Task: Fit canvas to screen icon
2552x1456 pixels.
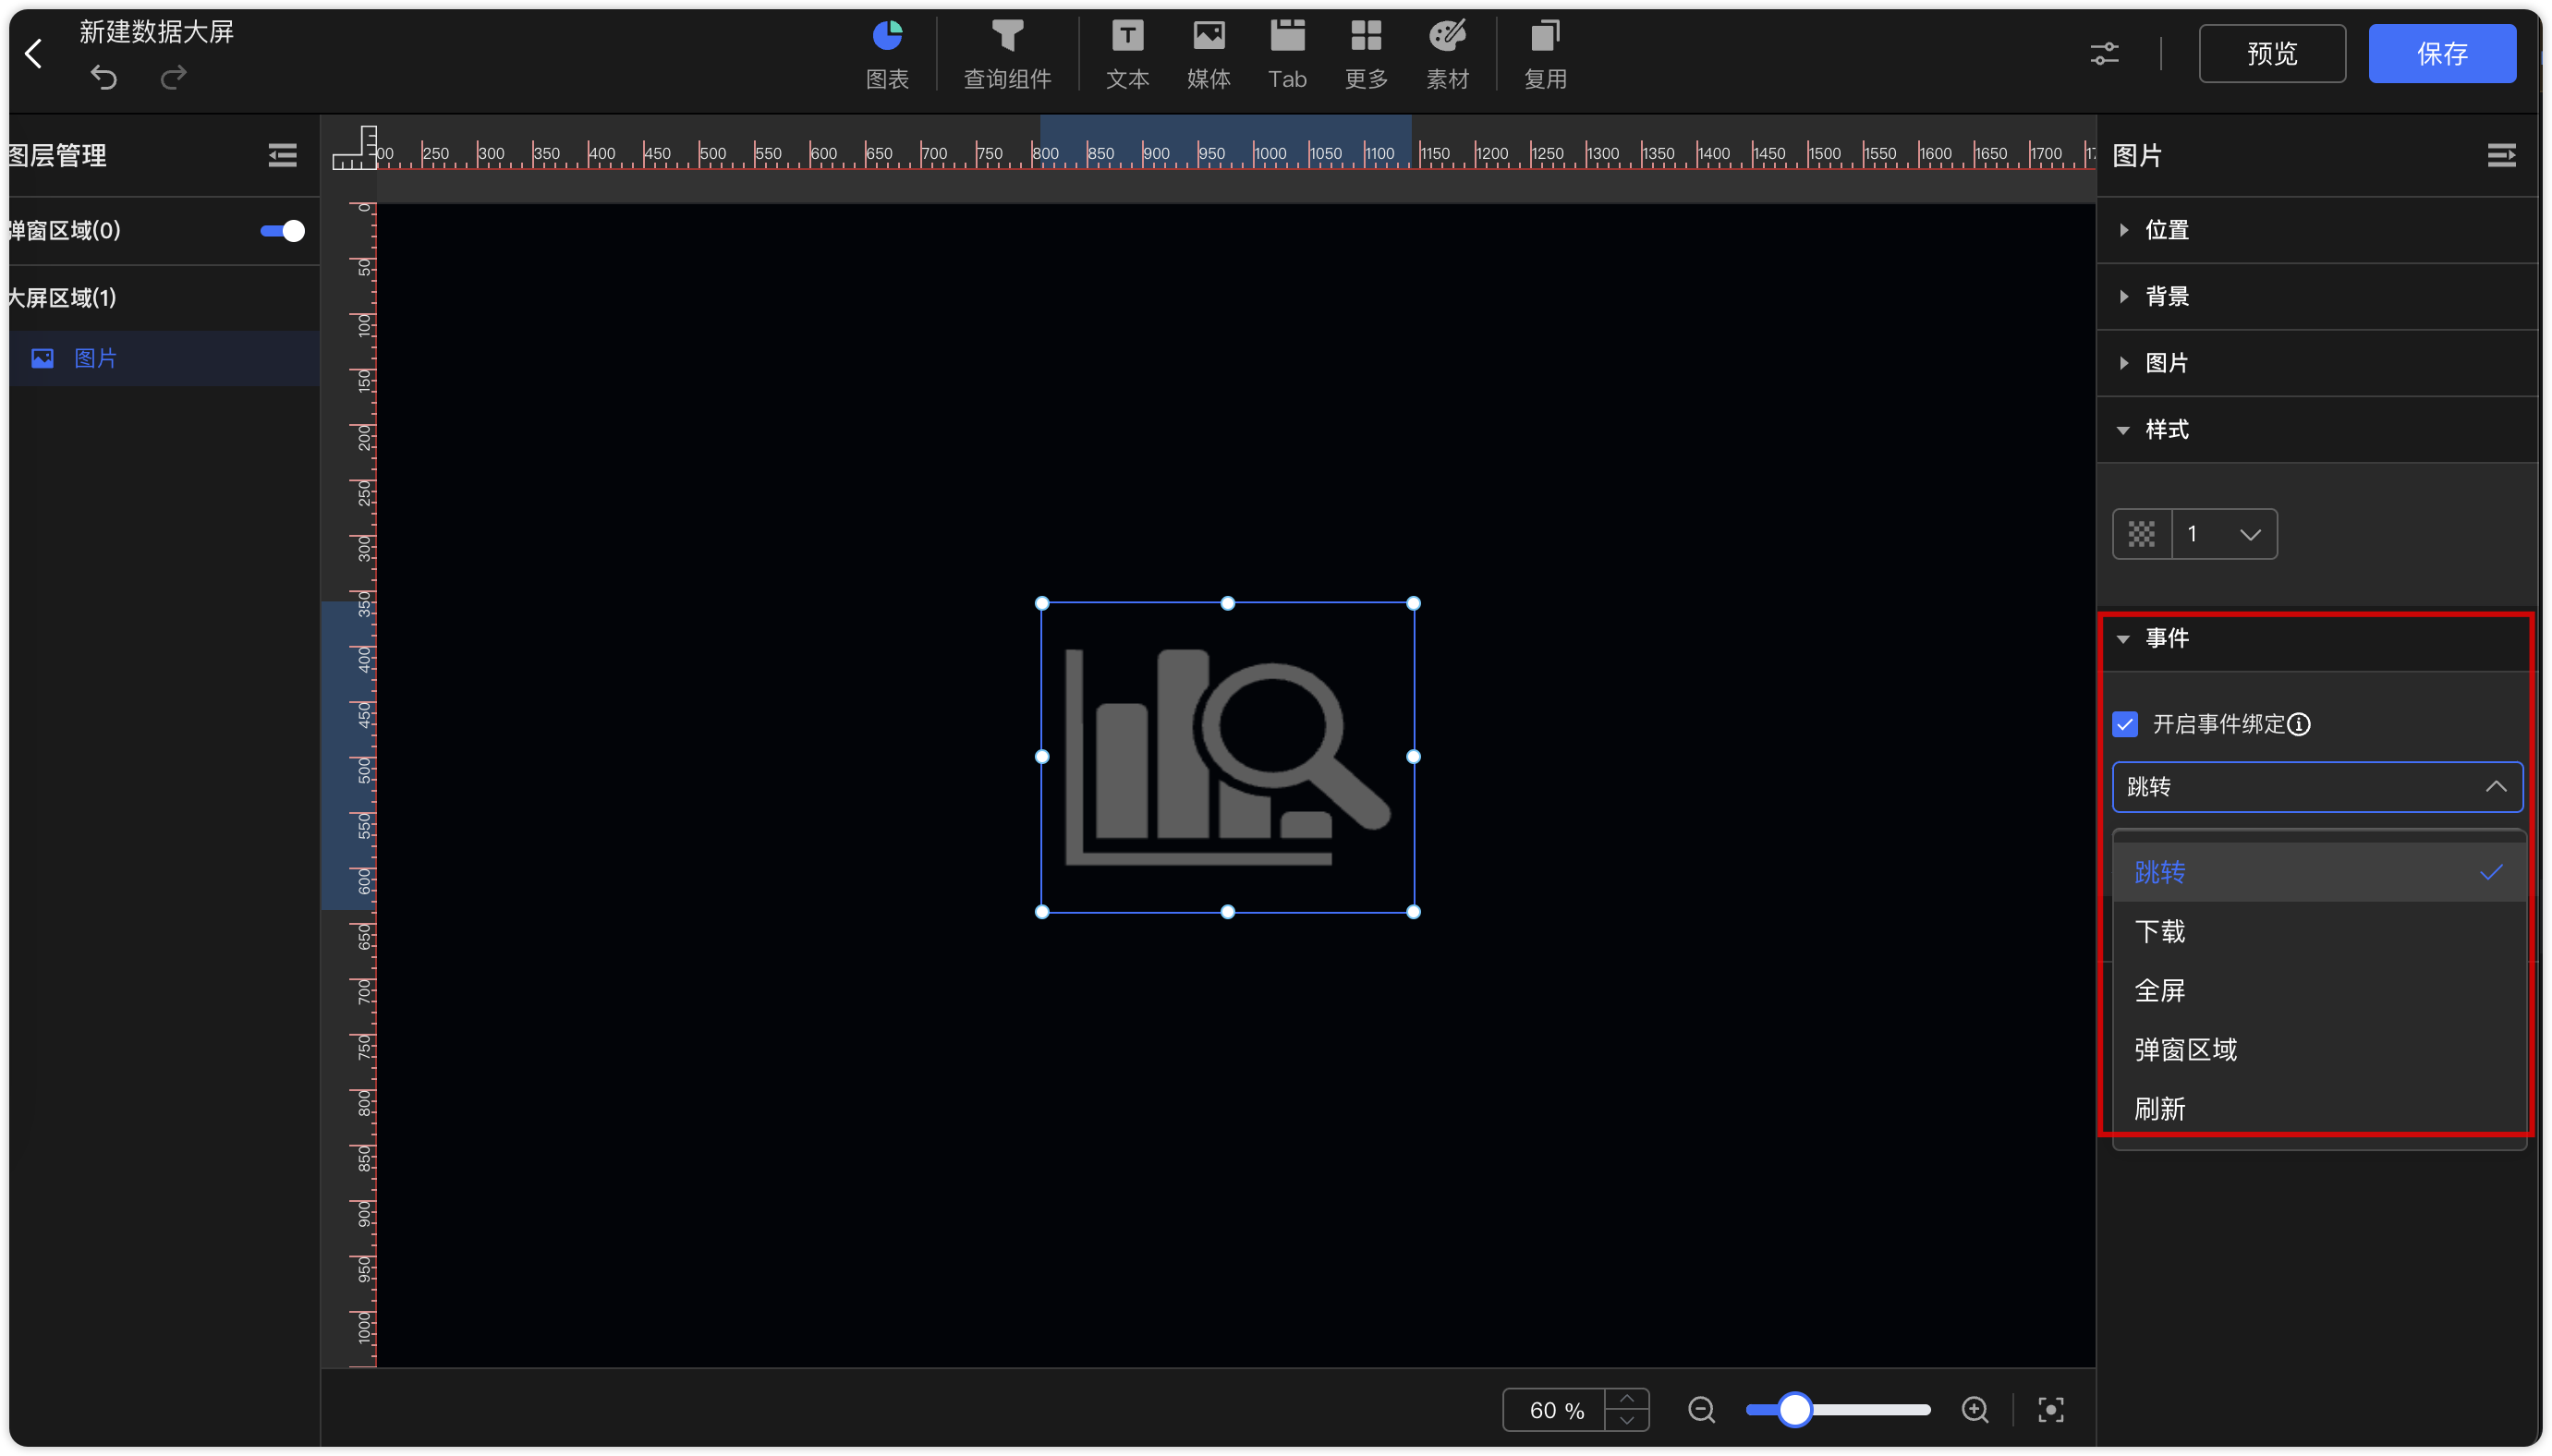Action: pyautogui.click(x=2051, y=1410)
